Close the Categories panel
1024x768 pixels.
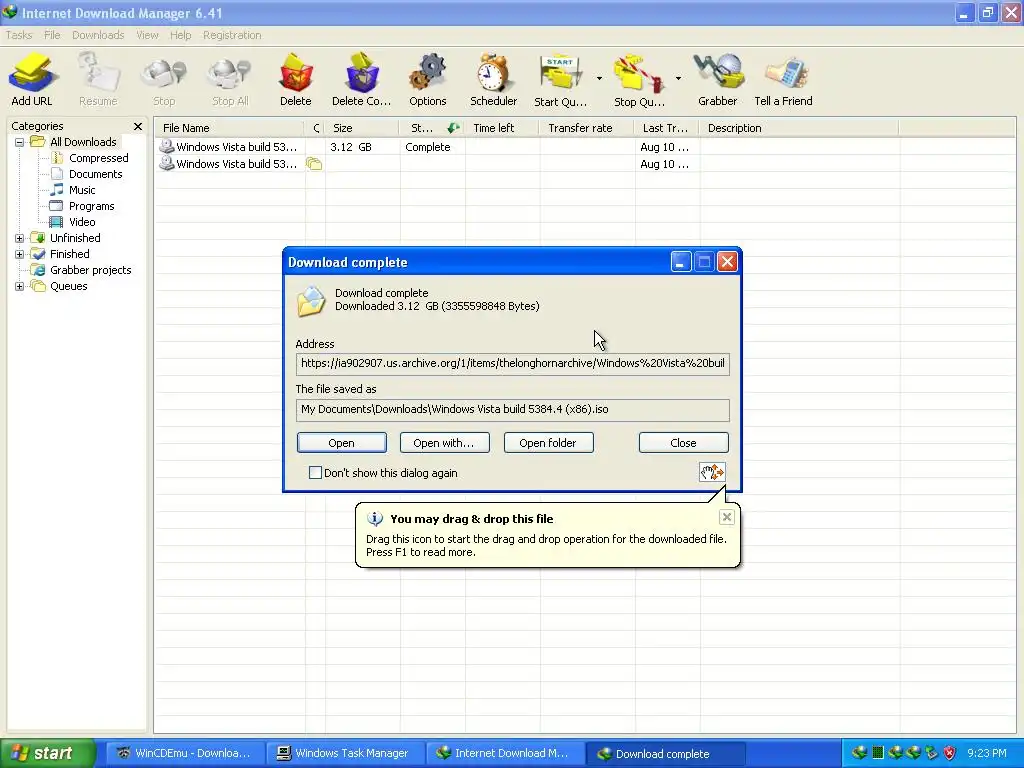[x=138, y=126]
